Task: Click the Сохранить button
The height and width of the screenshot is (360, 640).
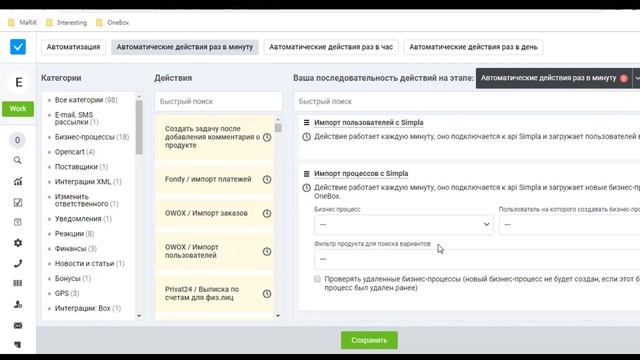Action: coord(369,340)
